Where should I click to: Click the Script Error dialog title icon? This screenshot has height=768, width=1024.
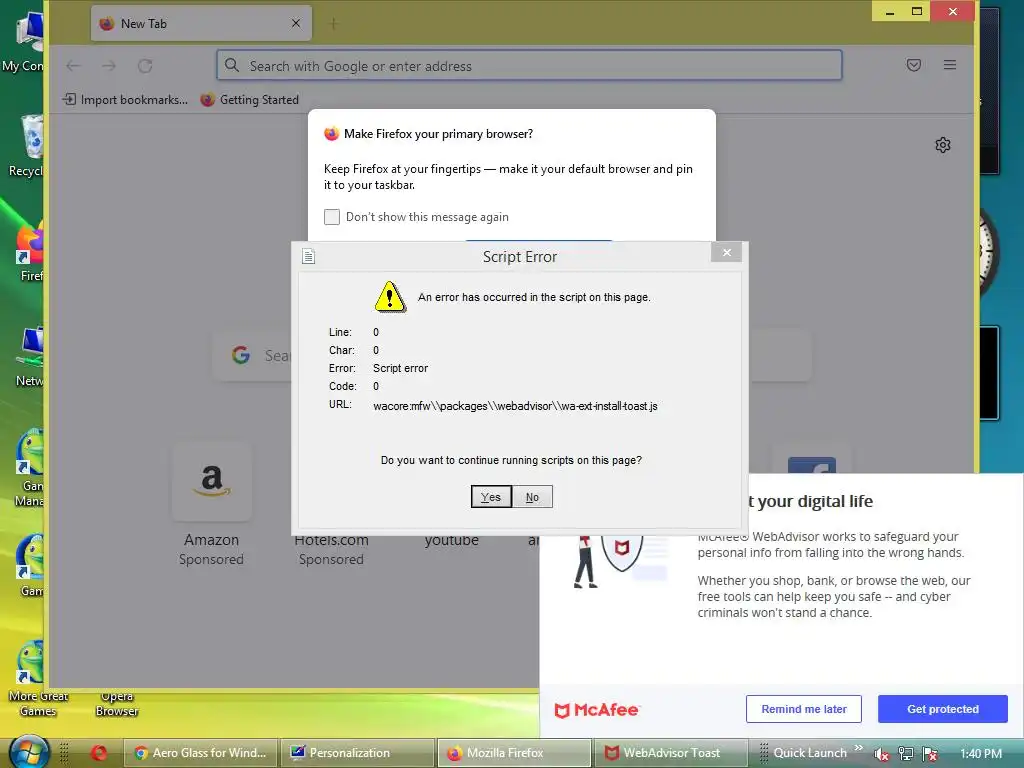(309, 257)
